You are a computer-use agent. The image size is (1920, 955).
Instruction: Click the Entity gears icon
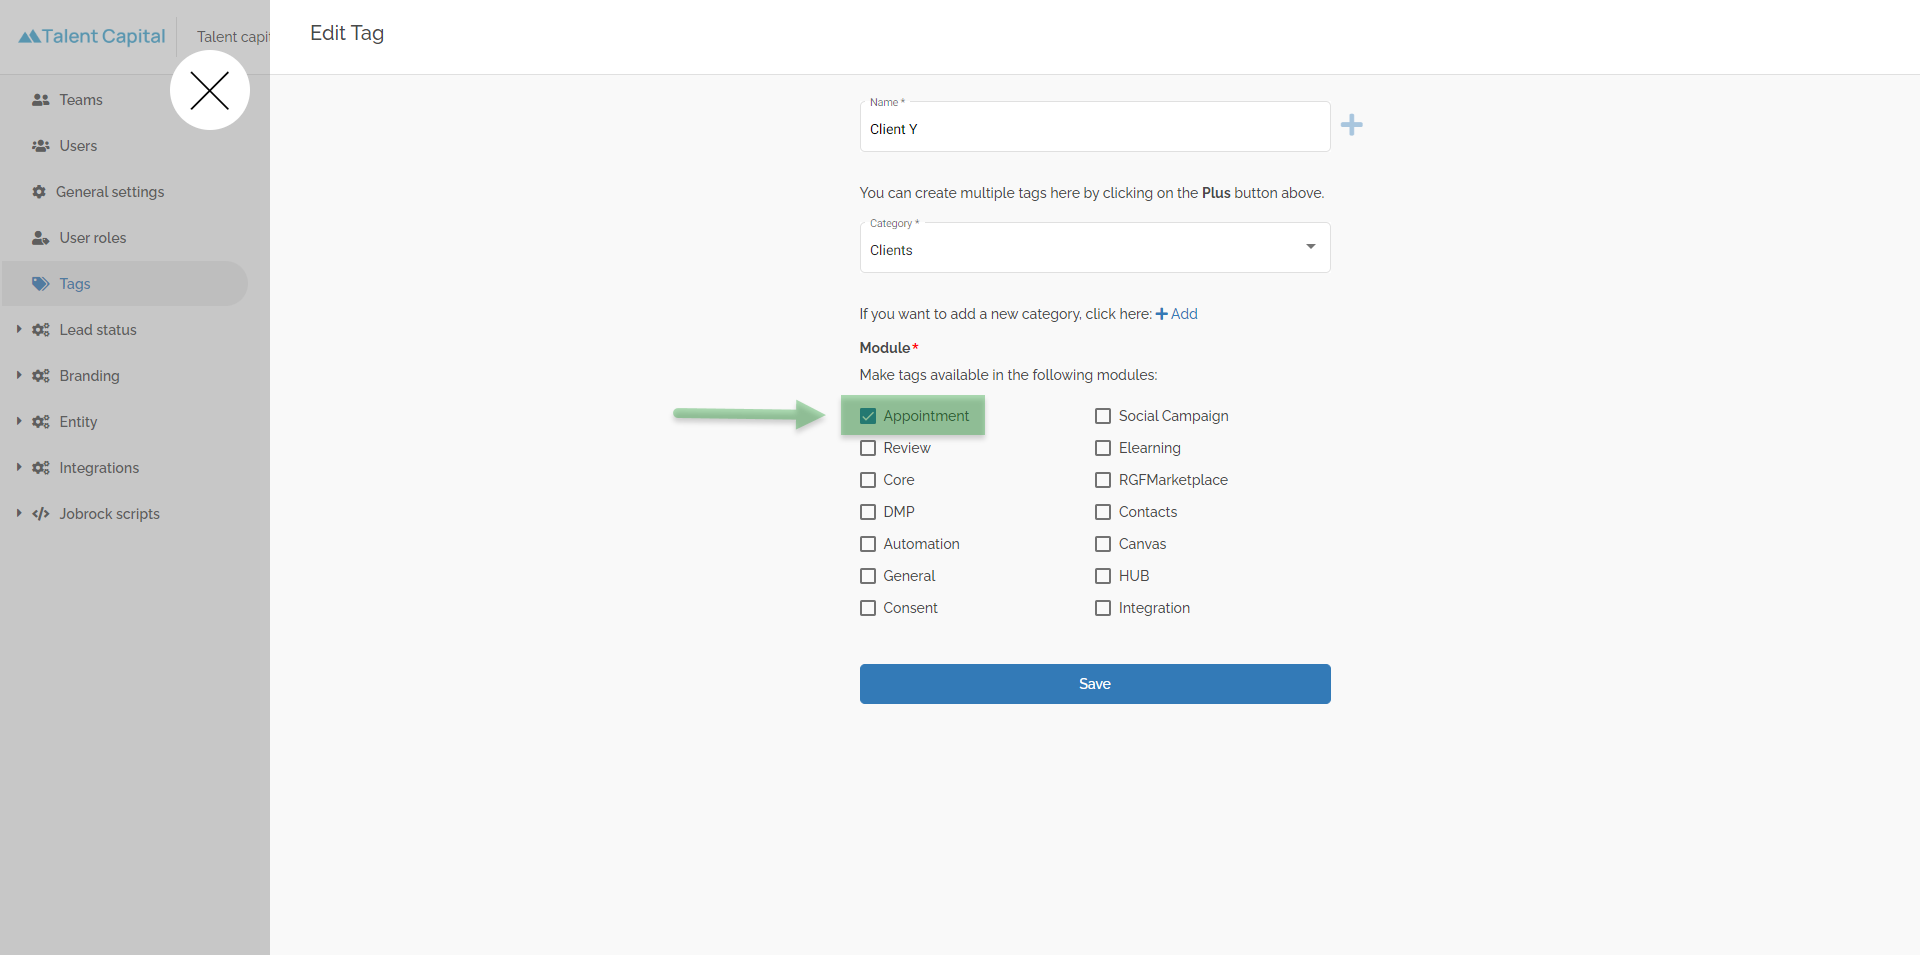[x=41, y=422]
